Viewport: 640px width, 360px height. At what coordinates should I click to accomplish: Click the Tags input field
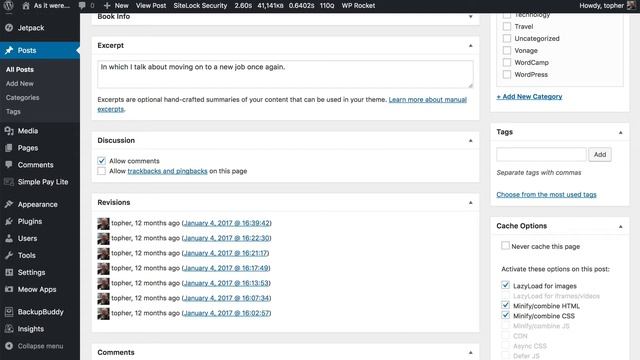541,154
